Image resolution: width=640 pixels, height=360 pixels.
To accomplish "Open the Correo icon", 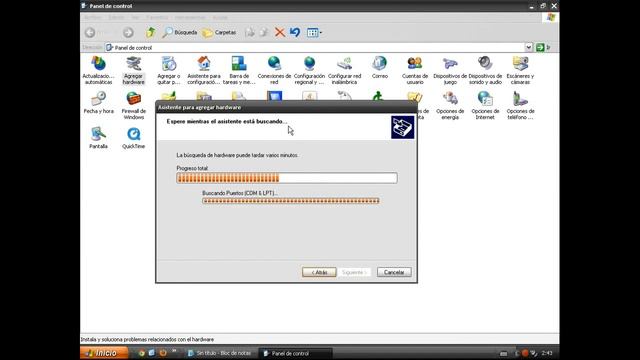I will click(x=380, y=67).
